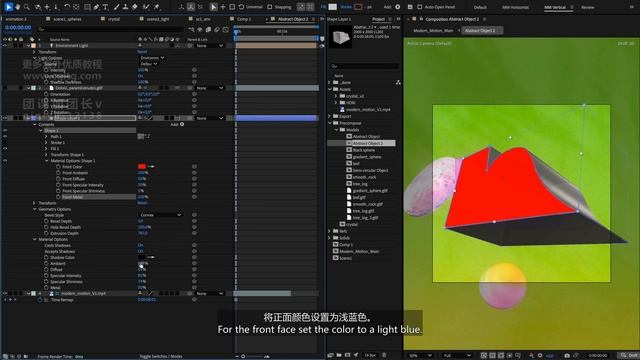Toggle visibility eye of Stroke 1
The width and height of the screenshot is (640, 360).
click(5, 143)
